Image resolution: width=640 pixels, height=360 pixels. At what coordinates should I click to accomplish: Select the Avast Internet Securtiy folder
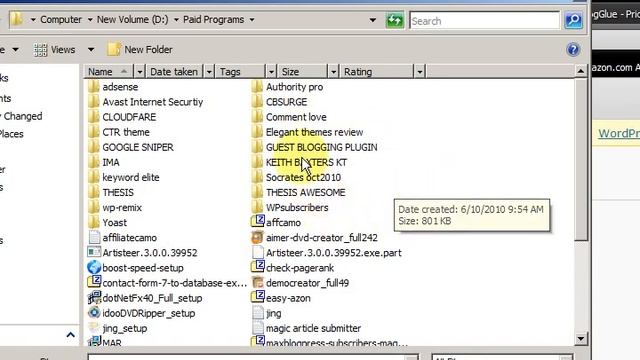(x=145, y=102)
